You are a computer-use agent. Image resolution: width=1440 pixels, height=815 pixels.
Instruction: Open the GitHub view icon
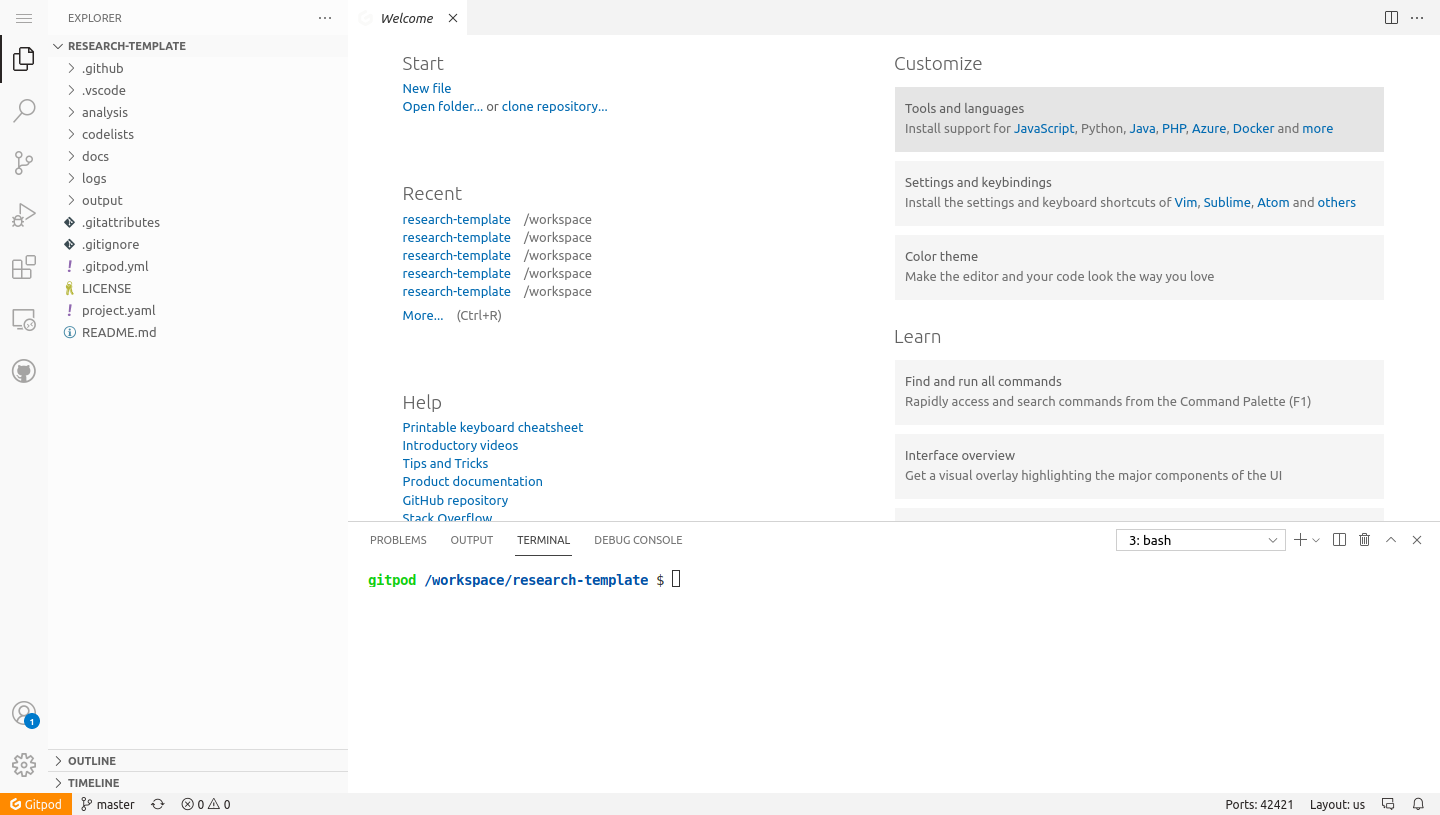pyautogui.click(x=24, y=371)
